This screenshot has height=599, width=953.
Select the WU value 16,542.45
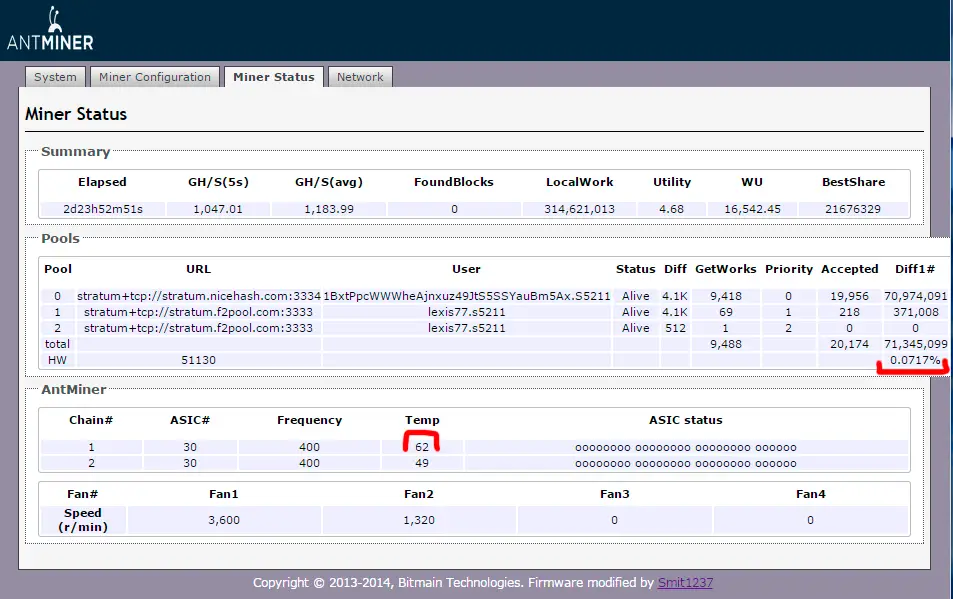click(752, 209)
